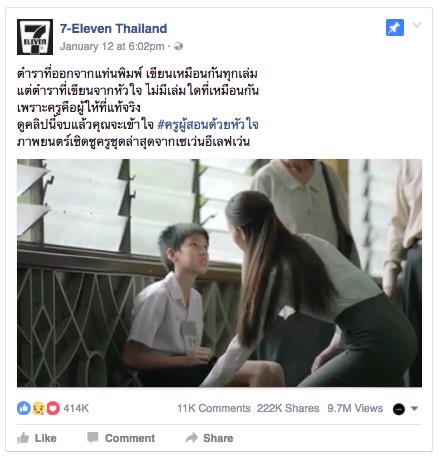This screenshot has width=440, height=459.
Task: Open the dropdown arrow beside 9.7M Views
Action: (414, 408)
